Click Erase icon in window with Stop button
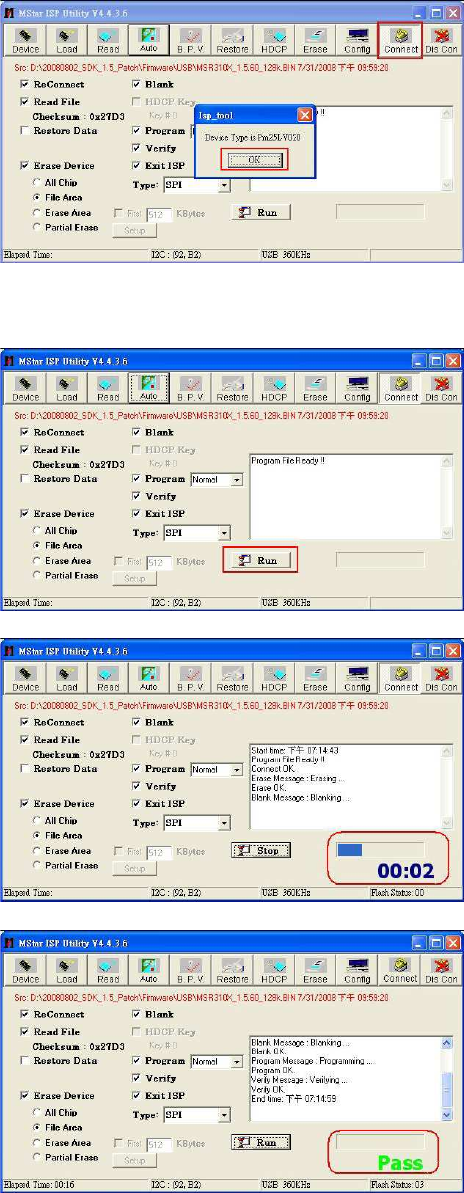The height and width of the screenshot is (1193, 464). (x=316, y=679)
